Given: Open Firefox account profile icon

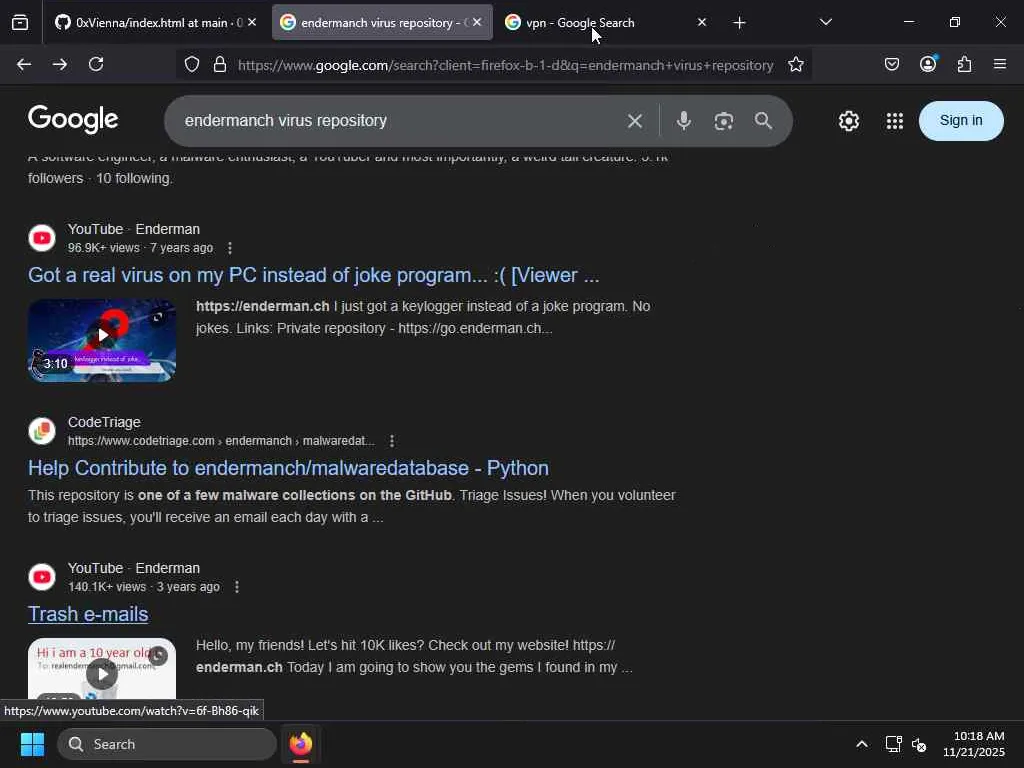Looking at the screenshot, I should point(928,64).
